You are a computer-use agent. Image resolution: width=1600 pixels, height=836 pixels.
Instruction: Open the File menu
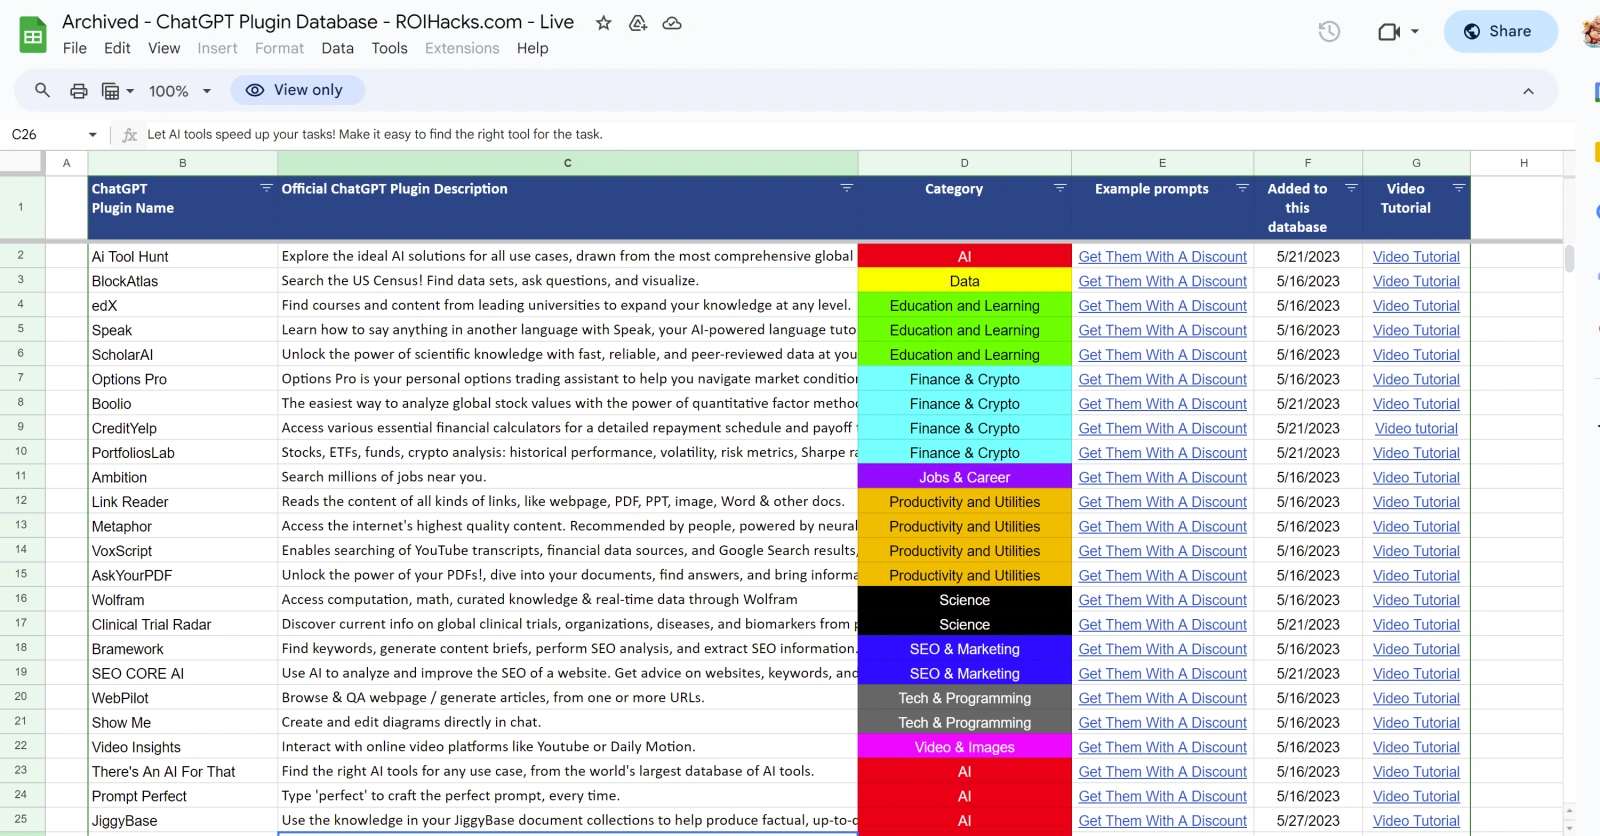click(74, 48)
